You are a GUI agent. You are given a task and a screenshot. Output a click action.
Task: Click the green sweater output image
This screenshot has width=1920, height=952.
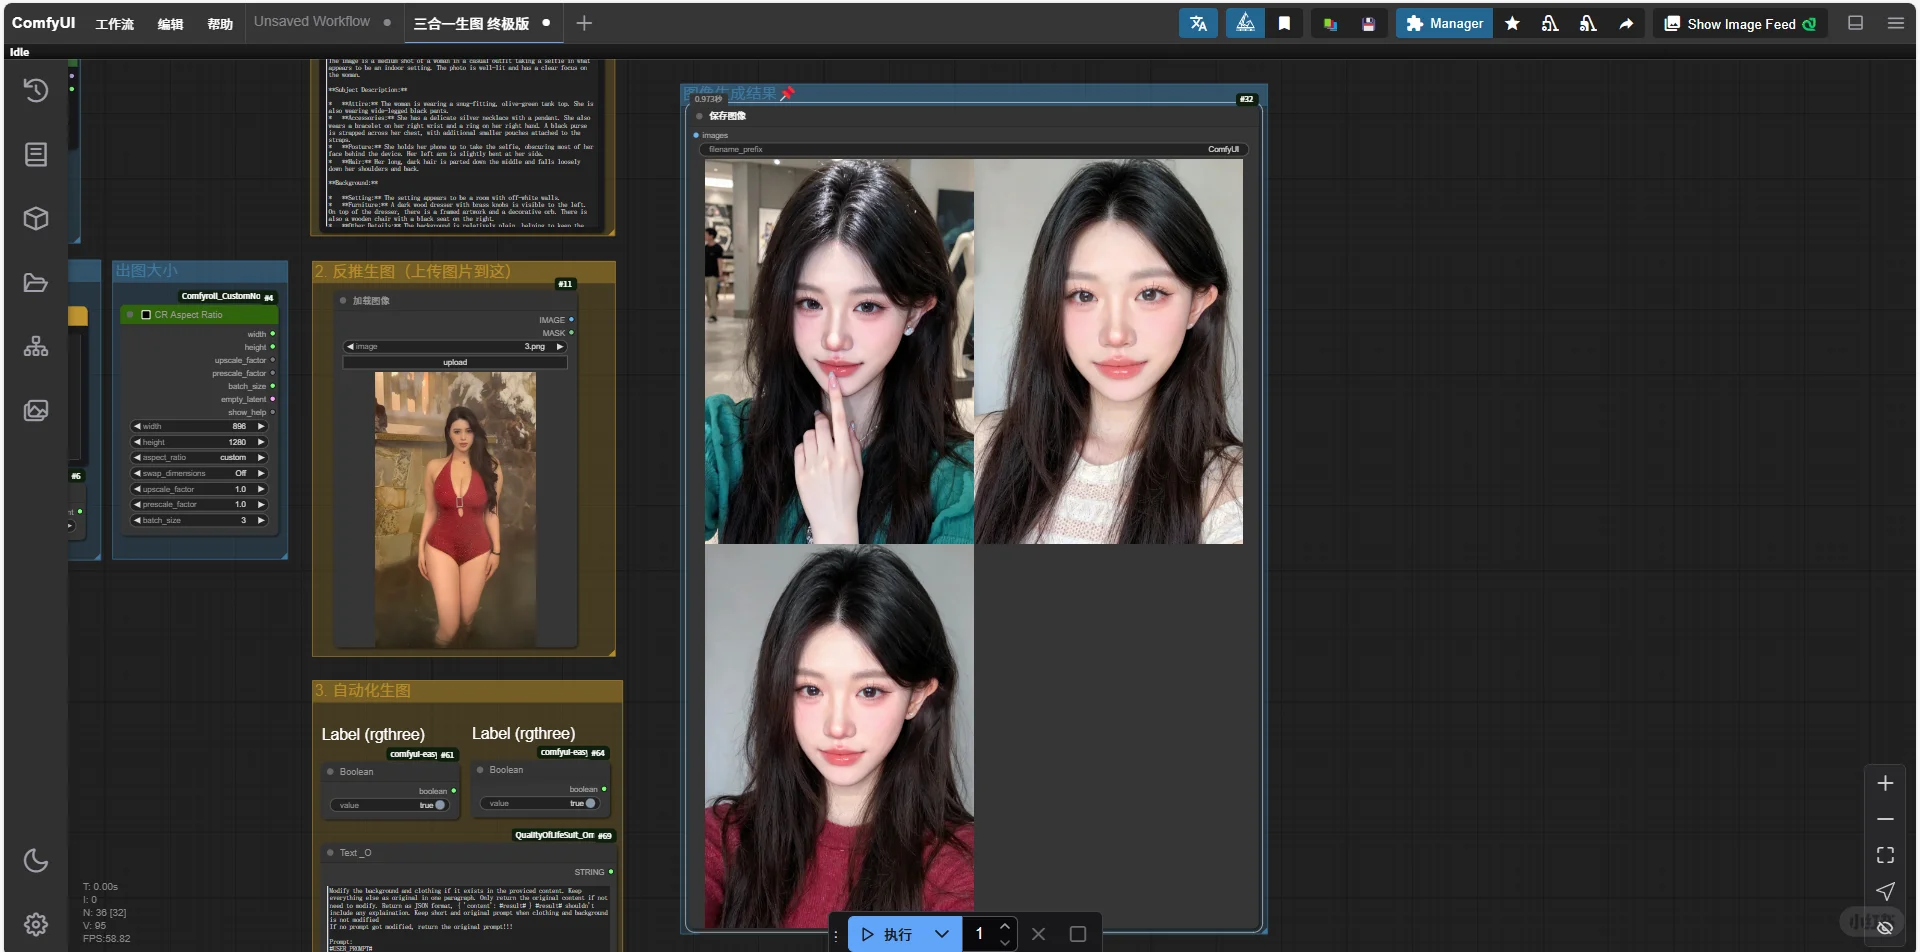pos(839,351)
